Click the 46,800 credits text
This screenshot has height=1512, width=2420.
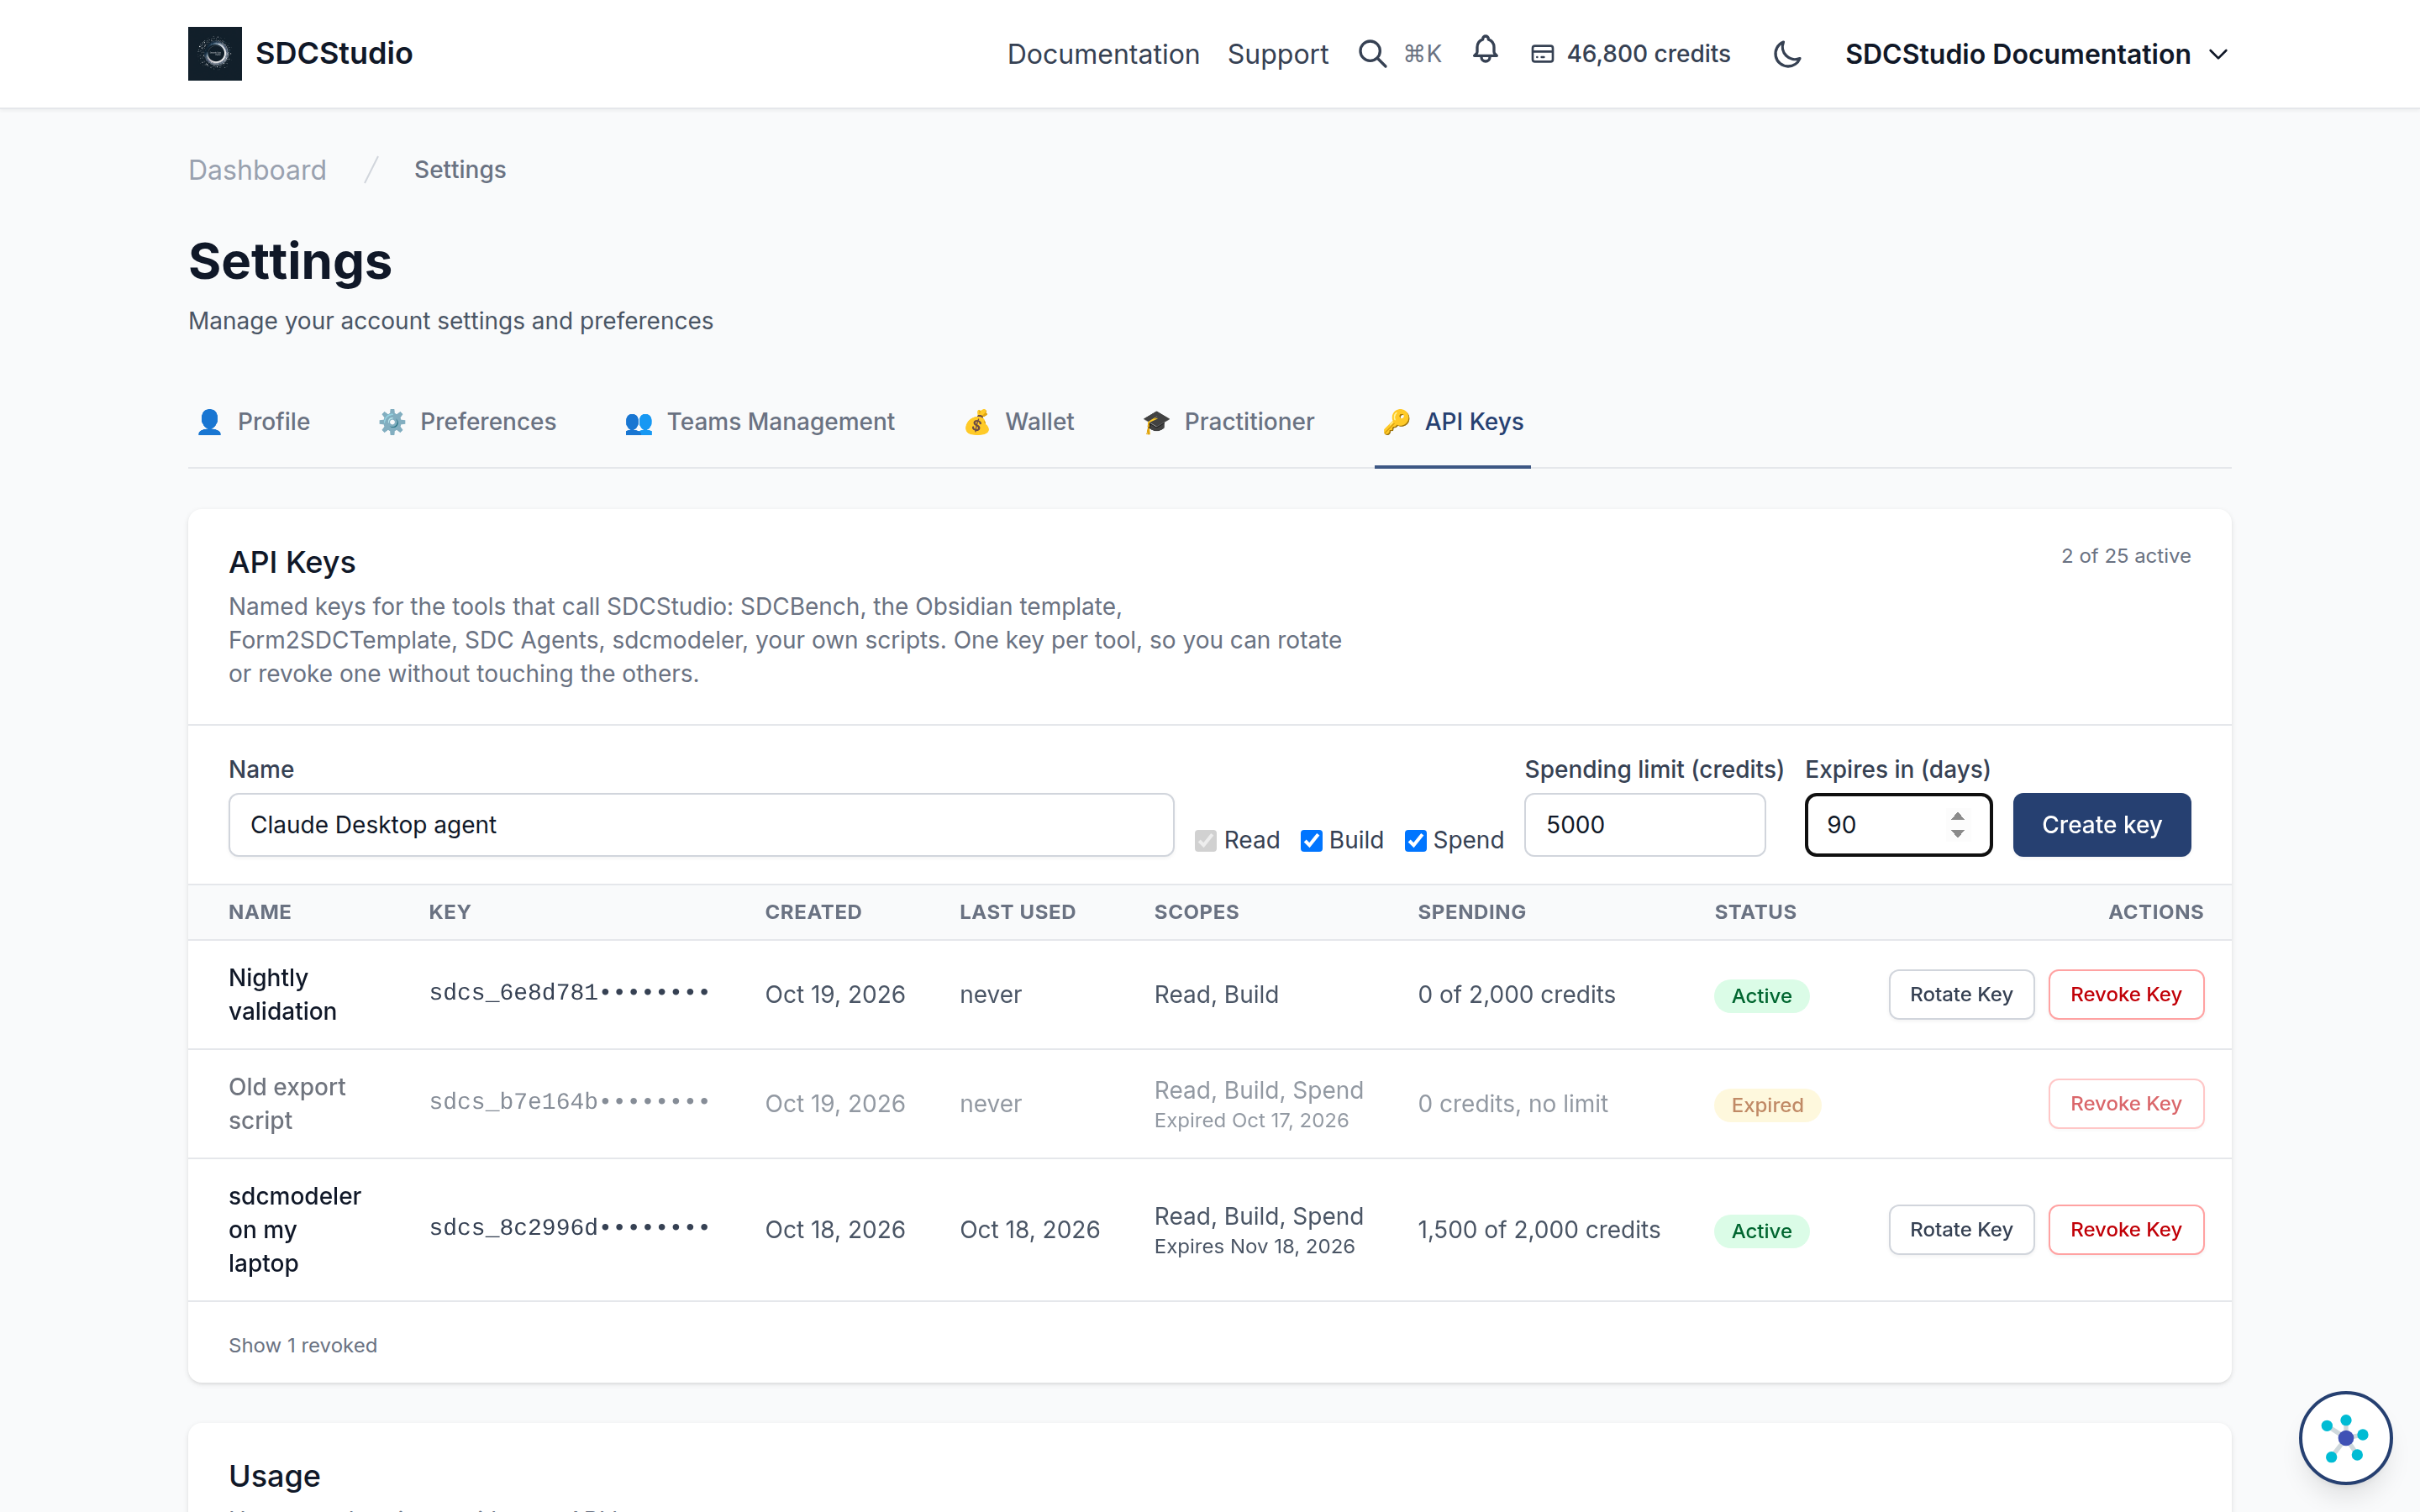point(1648,54)
